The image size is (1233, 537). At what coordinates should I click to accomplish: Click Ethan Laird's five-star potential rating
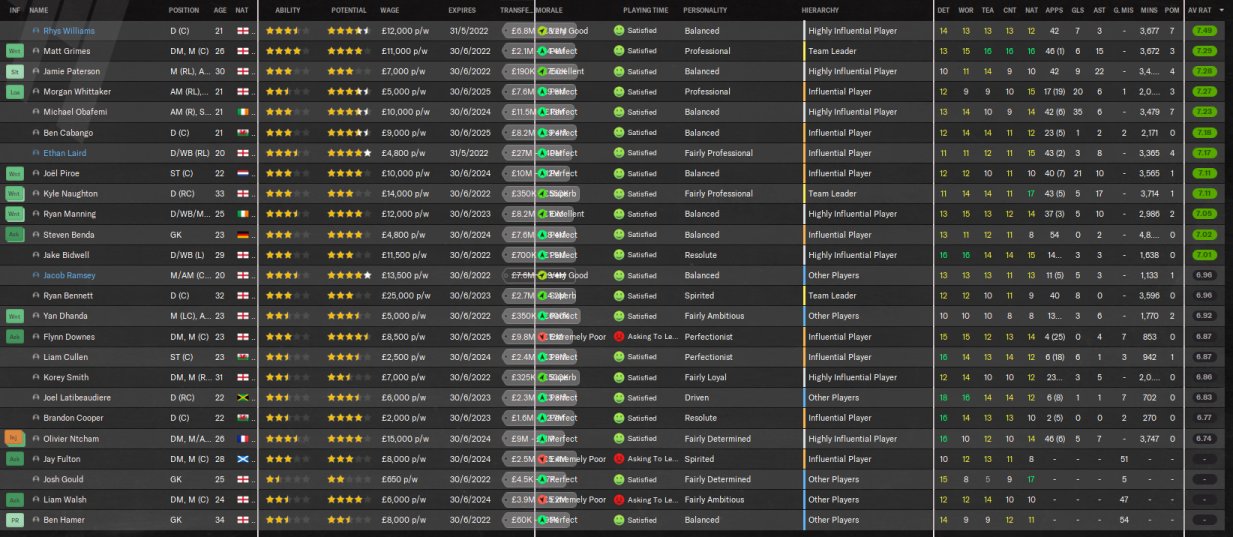click(x=349, y=153)
